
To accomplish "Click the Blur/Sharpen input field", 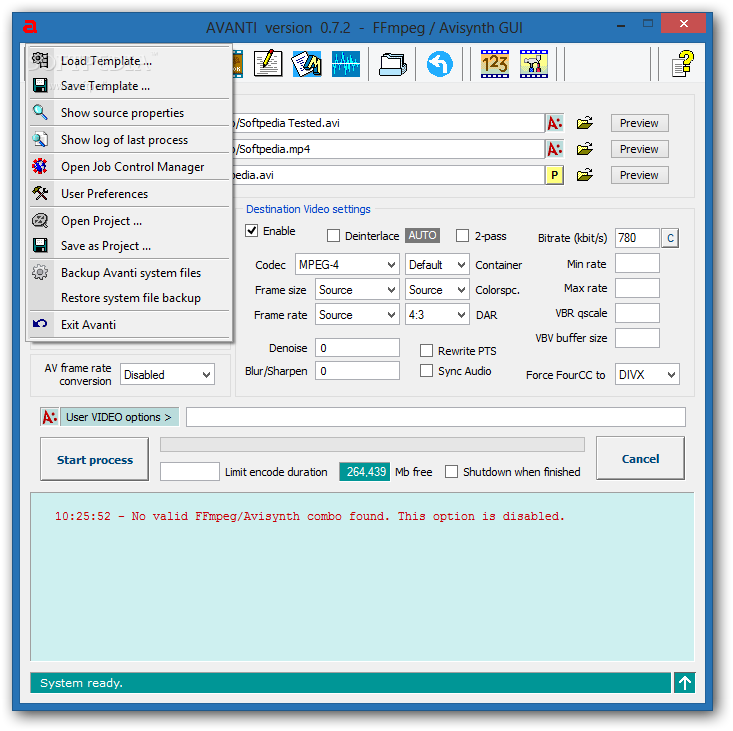I will point(357,371).
